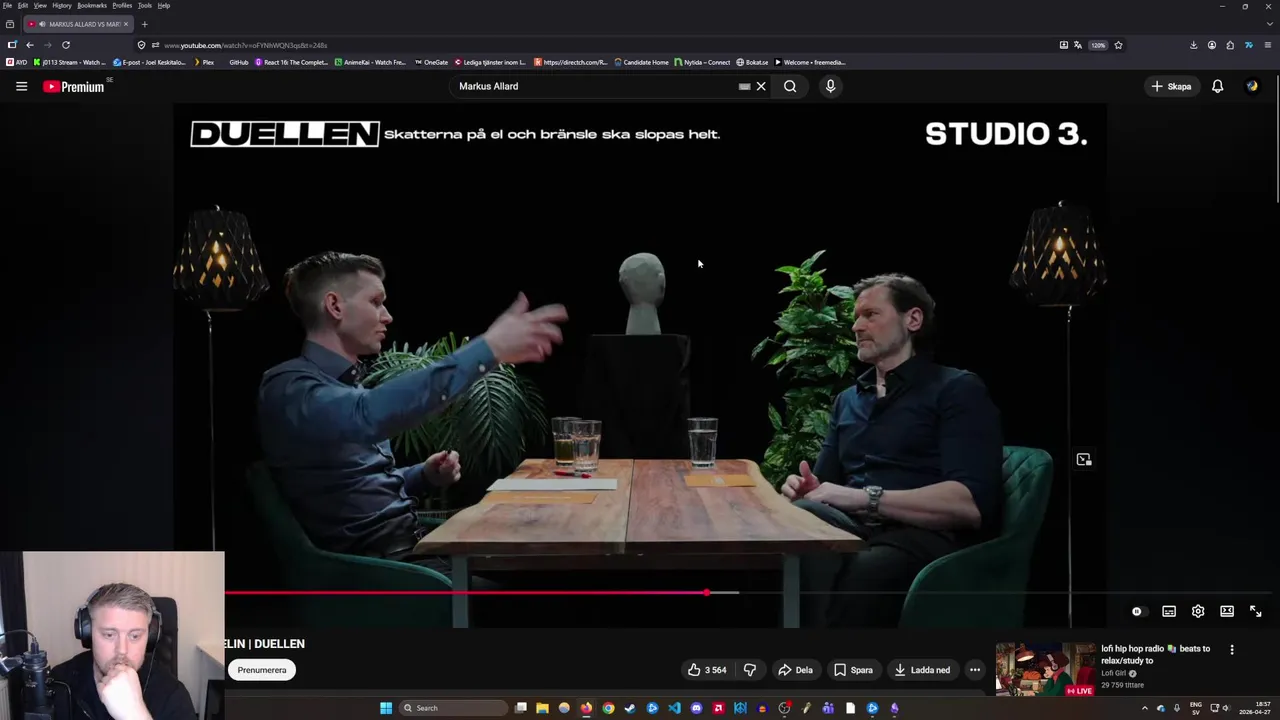The height and width of the screenshot is (720, 1280).
Task: Open the Windows Start menu
Action: click(x=386, y=708)
